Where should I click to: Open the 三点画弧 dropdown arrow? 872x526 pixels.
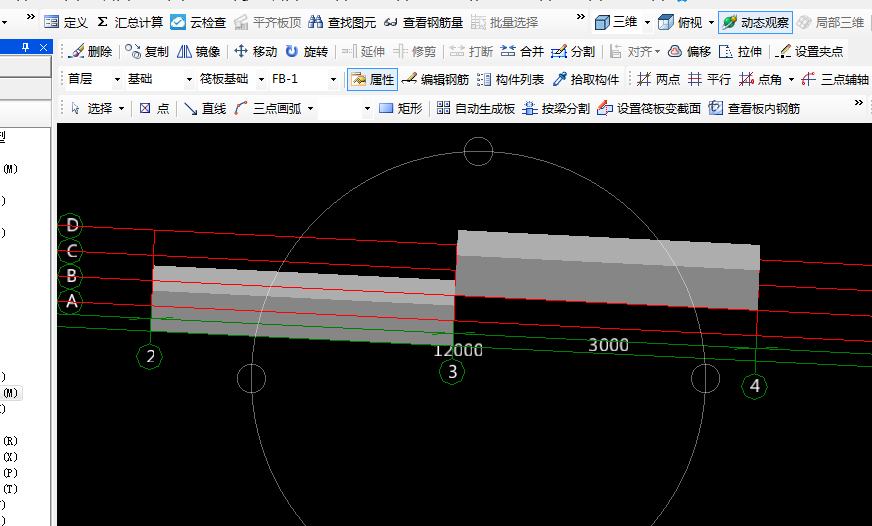(310, 108)
